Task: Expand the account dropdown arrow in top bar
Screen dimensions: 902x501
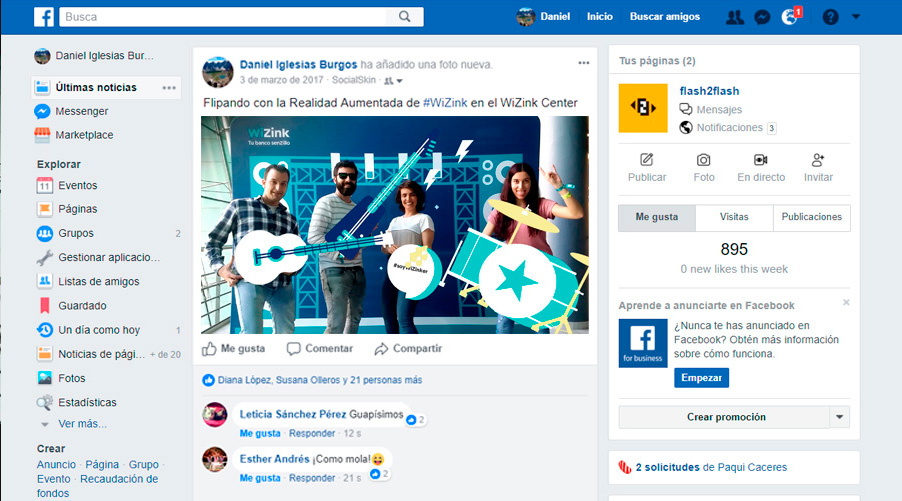Action: tap(856, 17)
